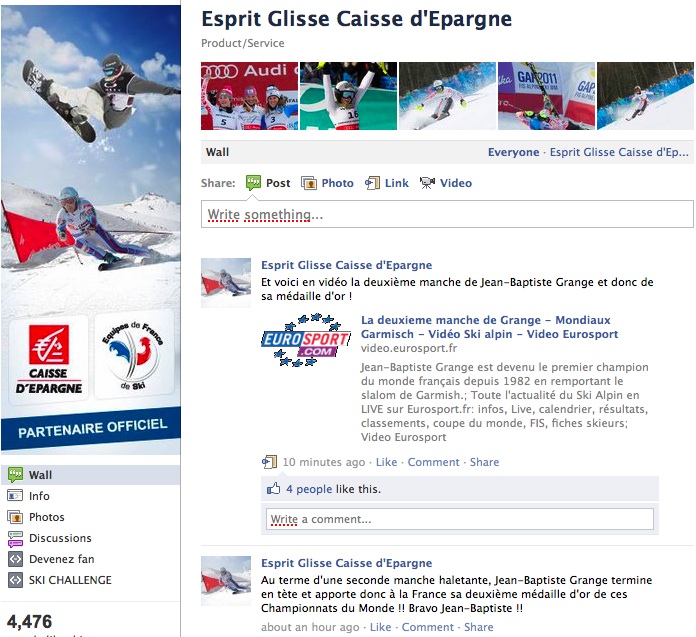
Task: Click the Write something status field
Action: [x=447, y=214]
